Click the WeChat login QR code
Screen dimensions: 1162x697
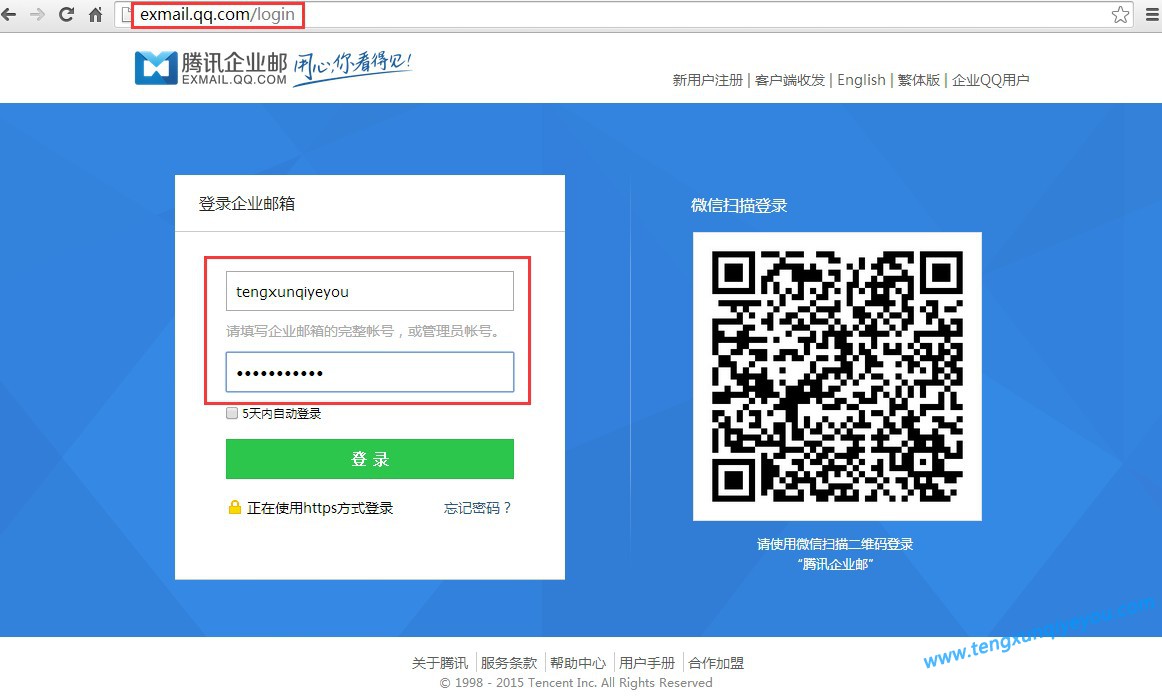pos(837,376)
